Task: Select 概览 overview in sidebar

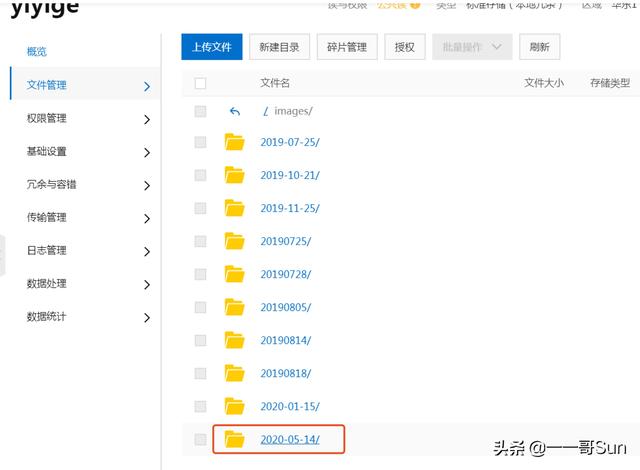Action: coord(37,52)
